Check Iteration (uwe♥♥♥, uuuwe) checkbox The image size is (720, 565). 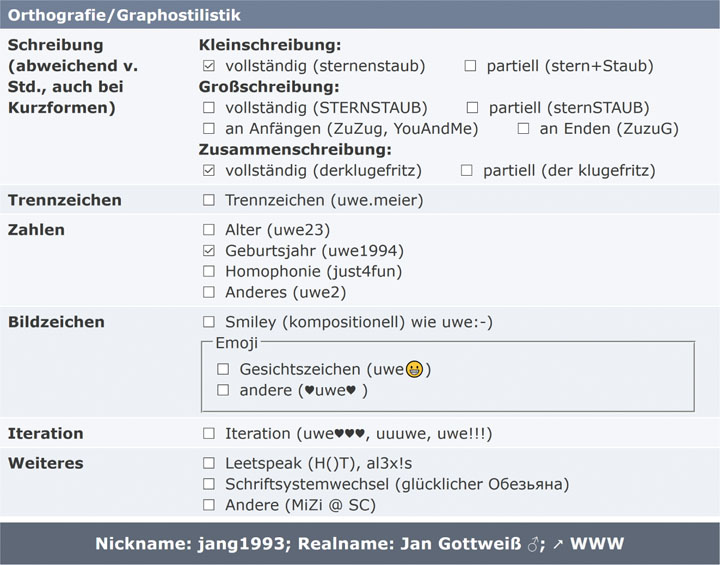pyautogui.click(x=209, y=433)
